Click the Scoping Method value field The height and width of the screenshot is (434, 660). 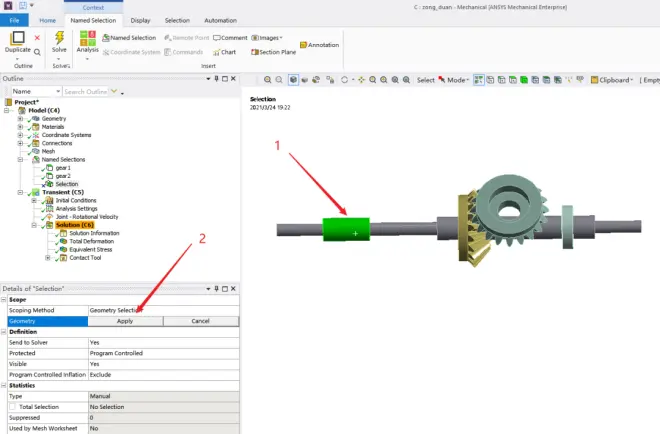[x=163, y=310]
